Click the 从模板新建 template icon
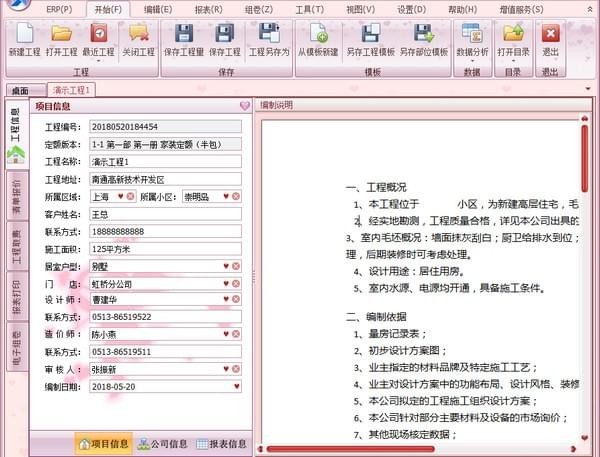Screen dimensions: 600x457 coord(319,33)
